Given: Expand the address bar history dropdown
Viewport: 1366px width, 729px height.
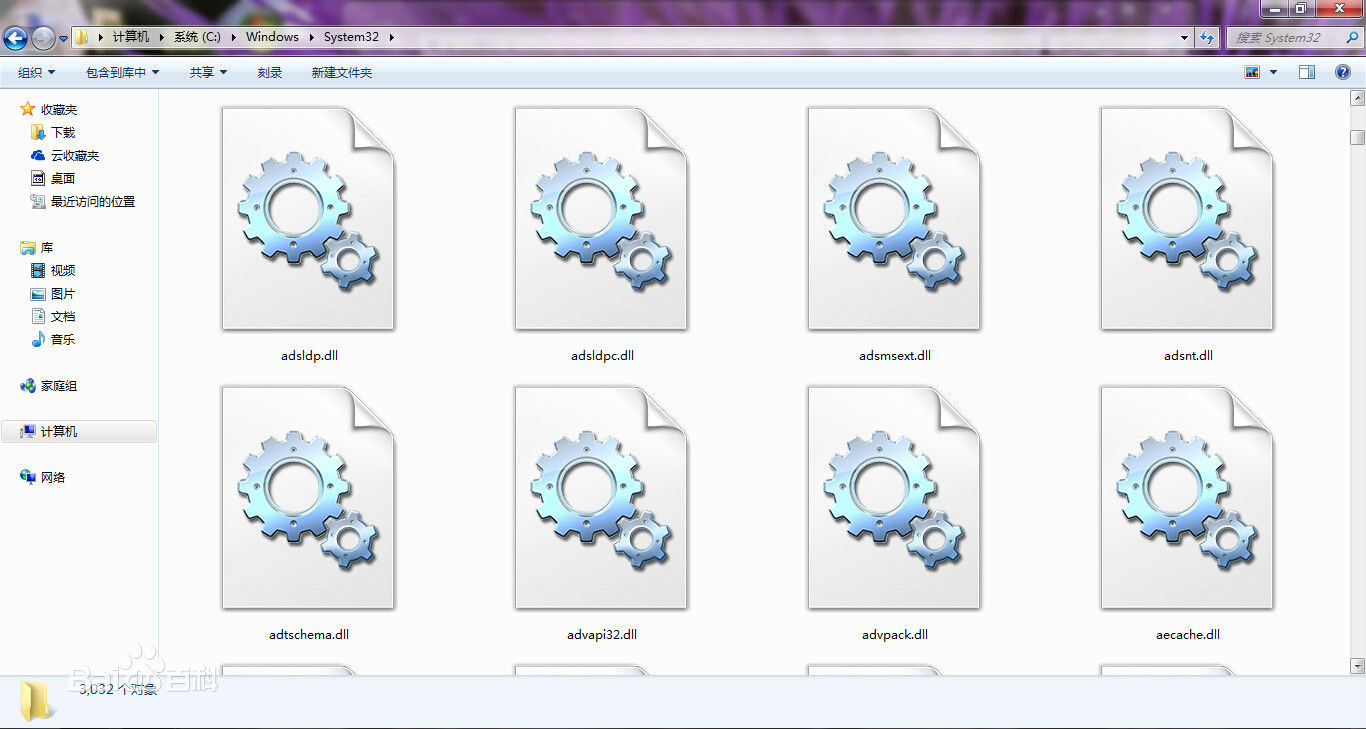Looking at the screenshot, I should (1185, 37).
